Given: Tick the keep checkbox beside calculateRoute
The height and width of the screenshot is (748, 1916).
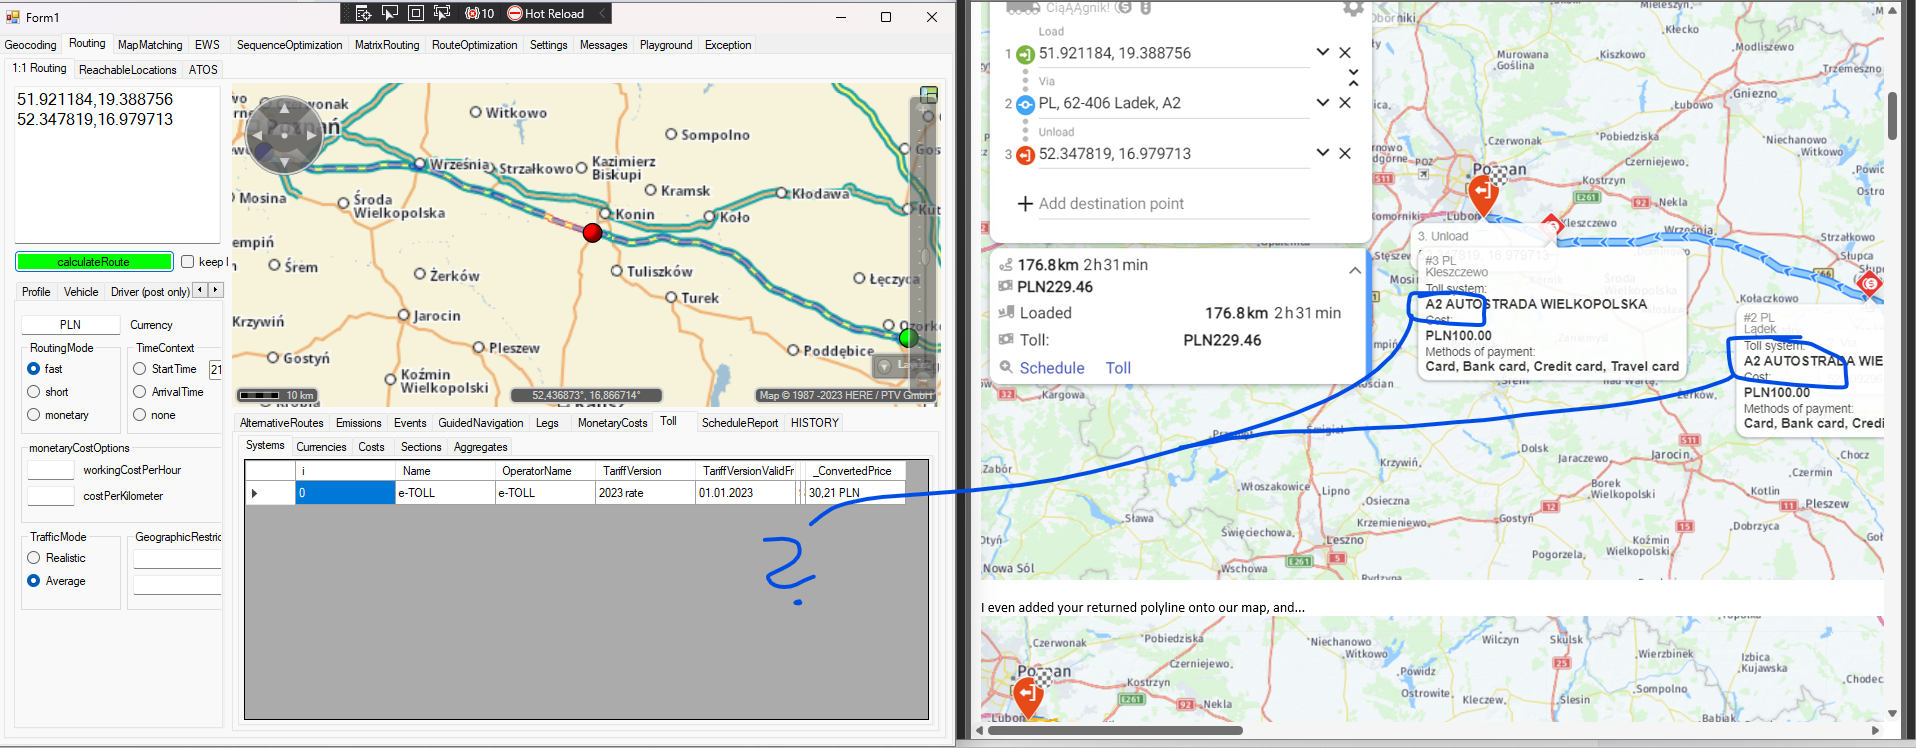Looking at the screenshot, I should [187, 262].
